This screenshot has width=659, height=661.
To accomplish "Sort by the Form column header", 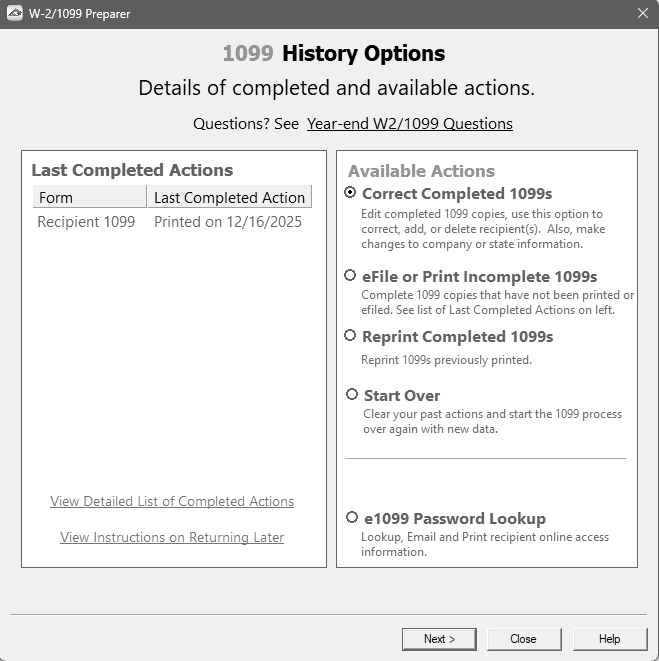I will tap(90, 197).
